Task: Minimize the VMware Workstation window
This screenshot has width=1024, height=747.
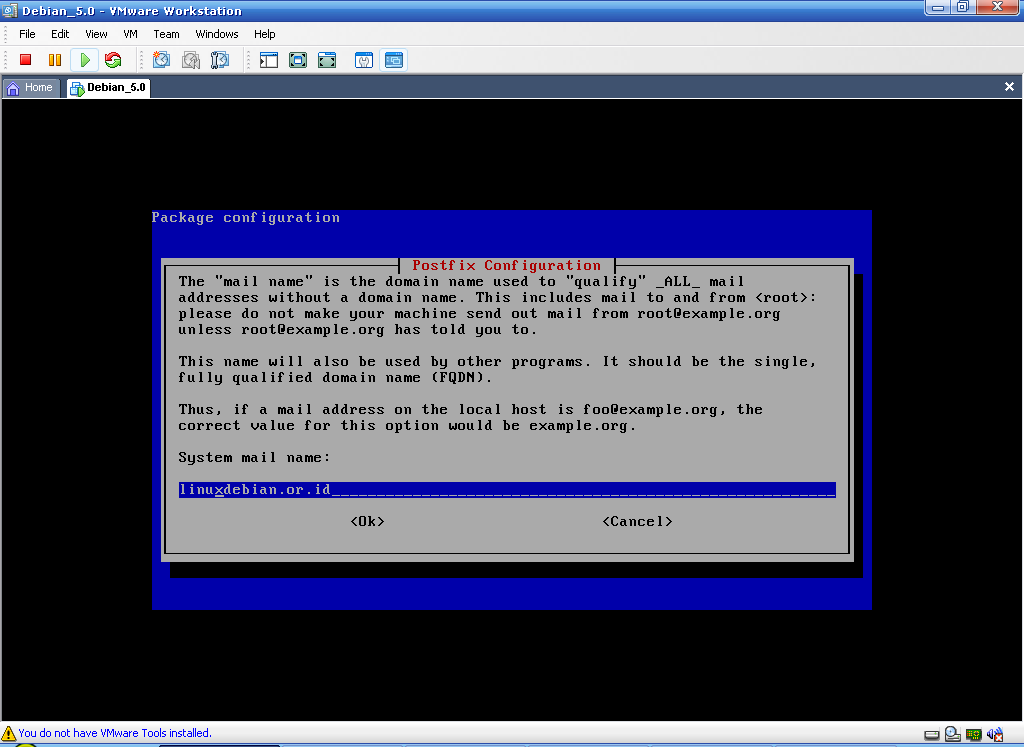Action: coord(938,7)
